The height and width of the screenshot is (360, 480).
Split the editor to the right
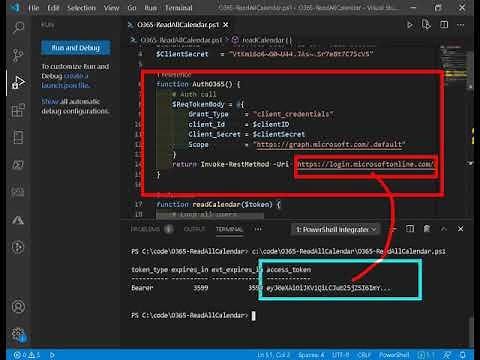tap(444, 25)
